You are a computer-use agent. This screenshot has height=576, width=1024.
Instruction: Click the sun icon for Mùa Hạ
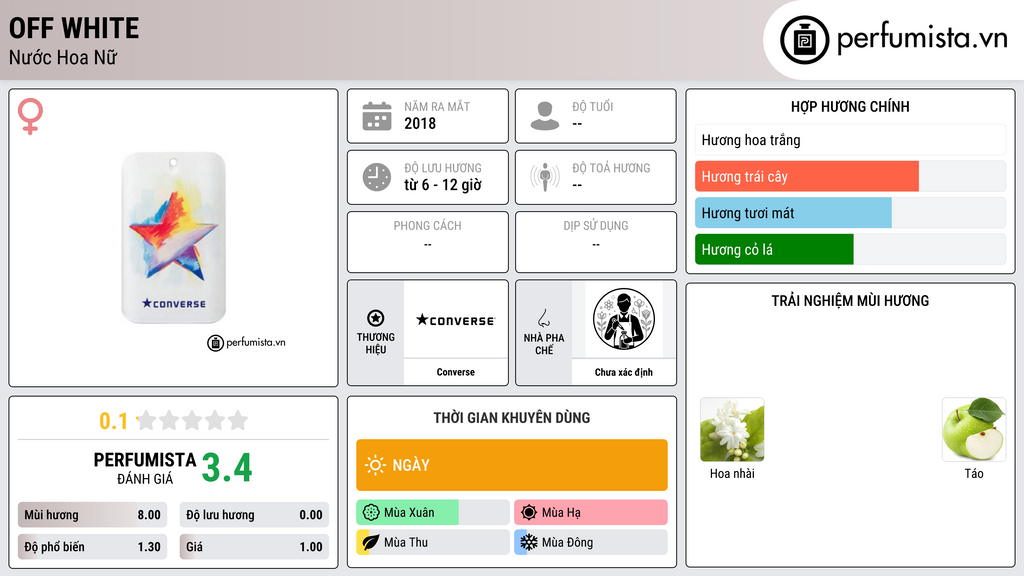(529, 513)
